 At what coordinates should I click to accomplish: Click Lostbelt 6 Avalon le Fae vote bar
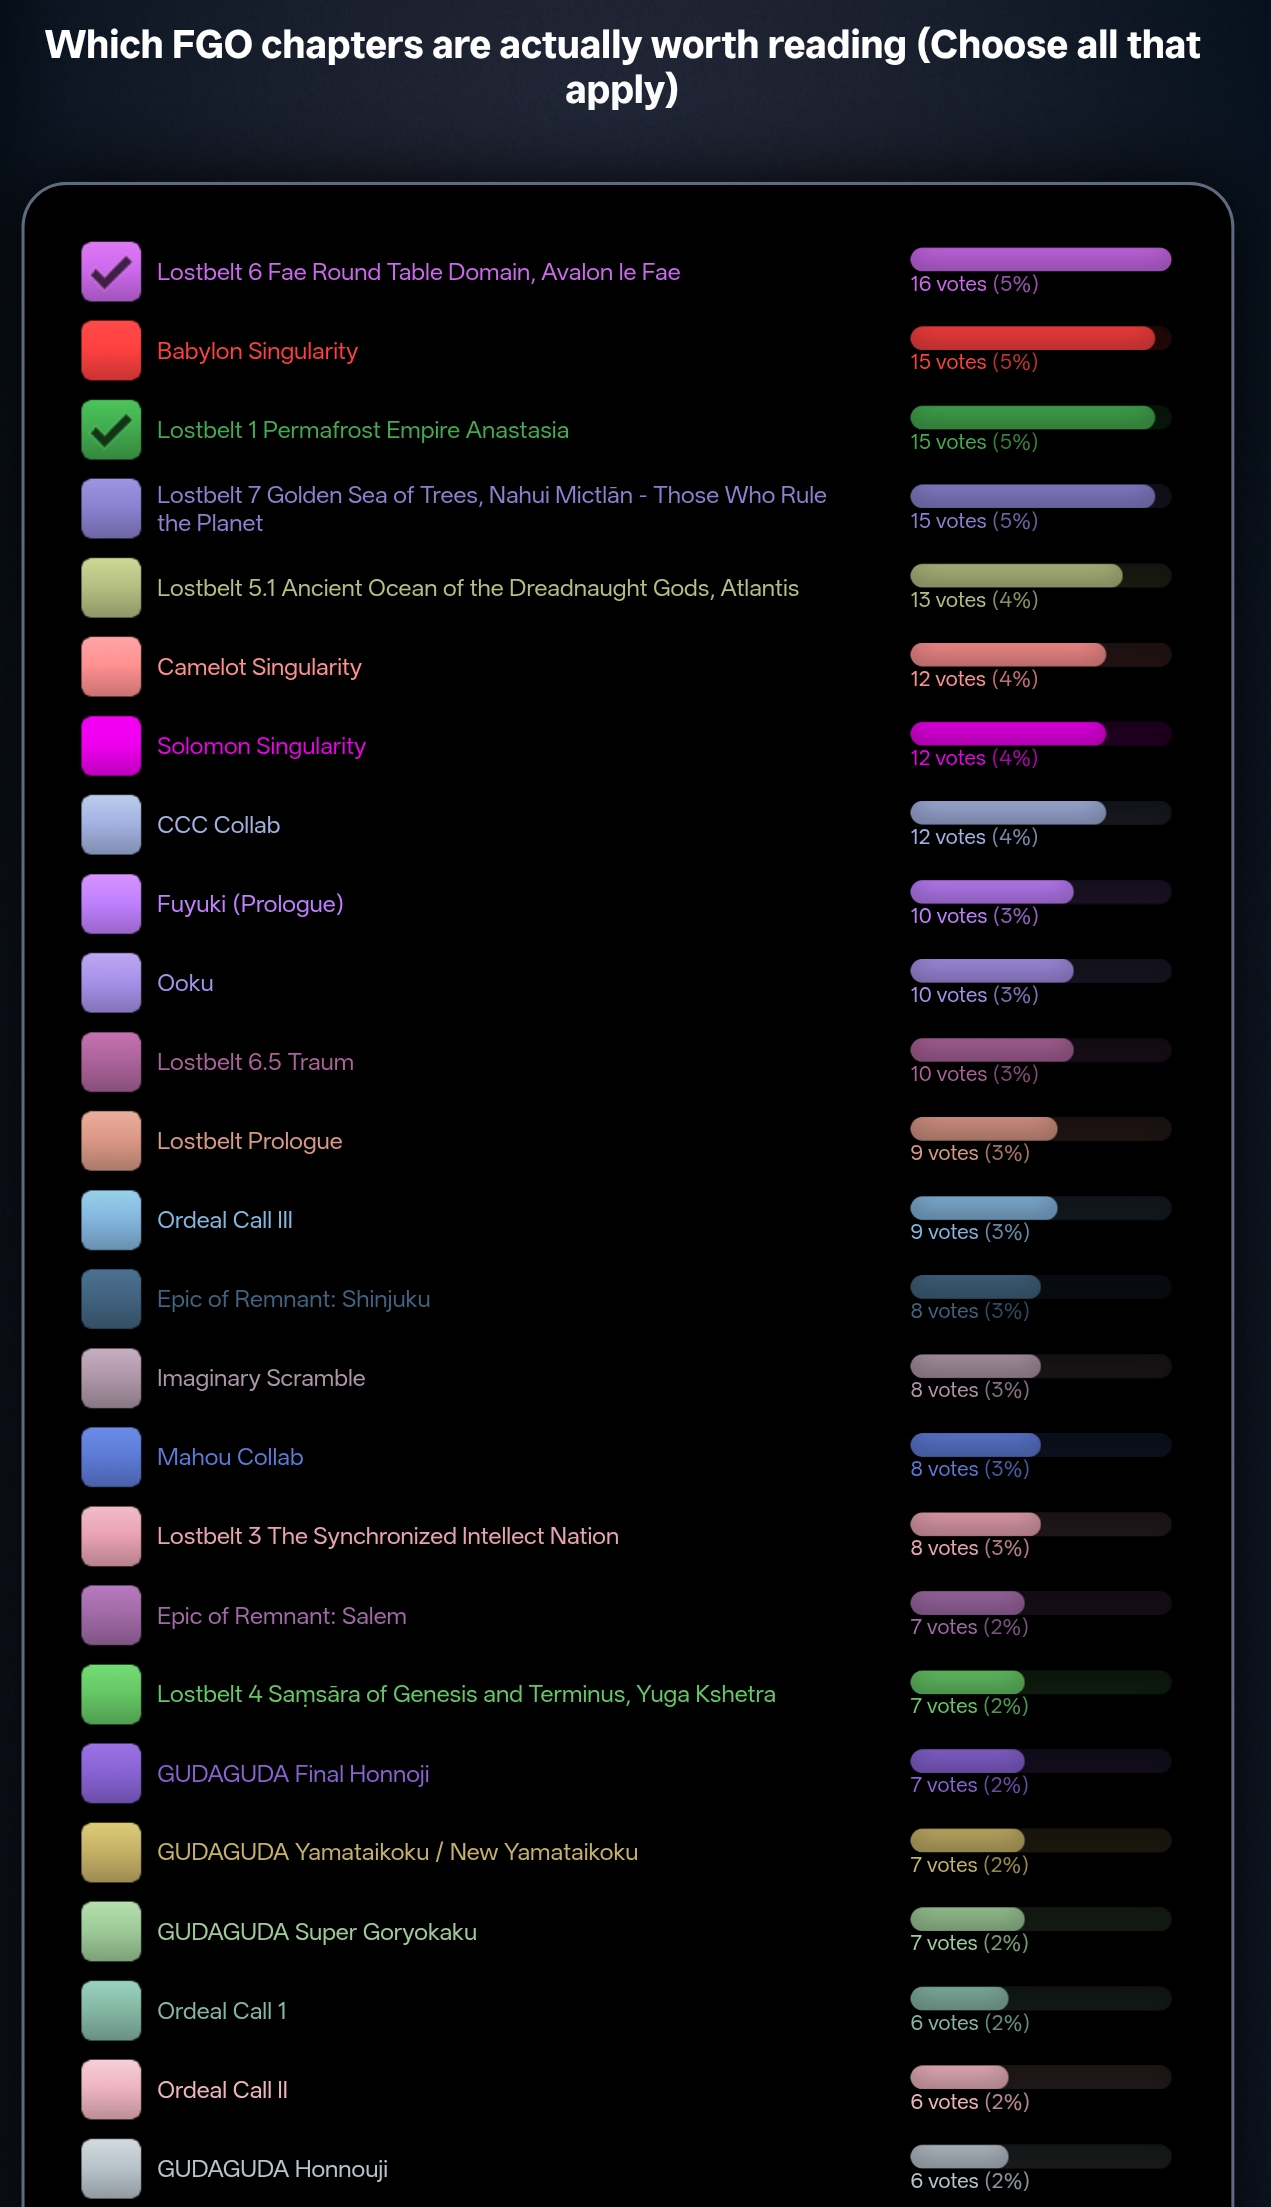coord(1040,259)
